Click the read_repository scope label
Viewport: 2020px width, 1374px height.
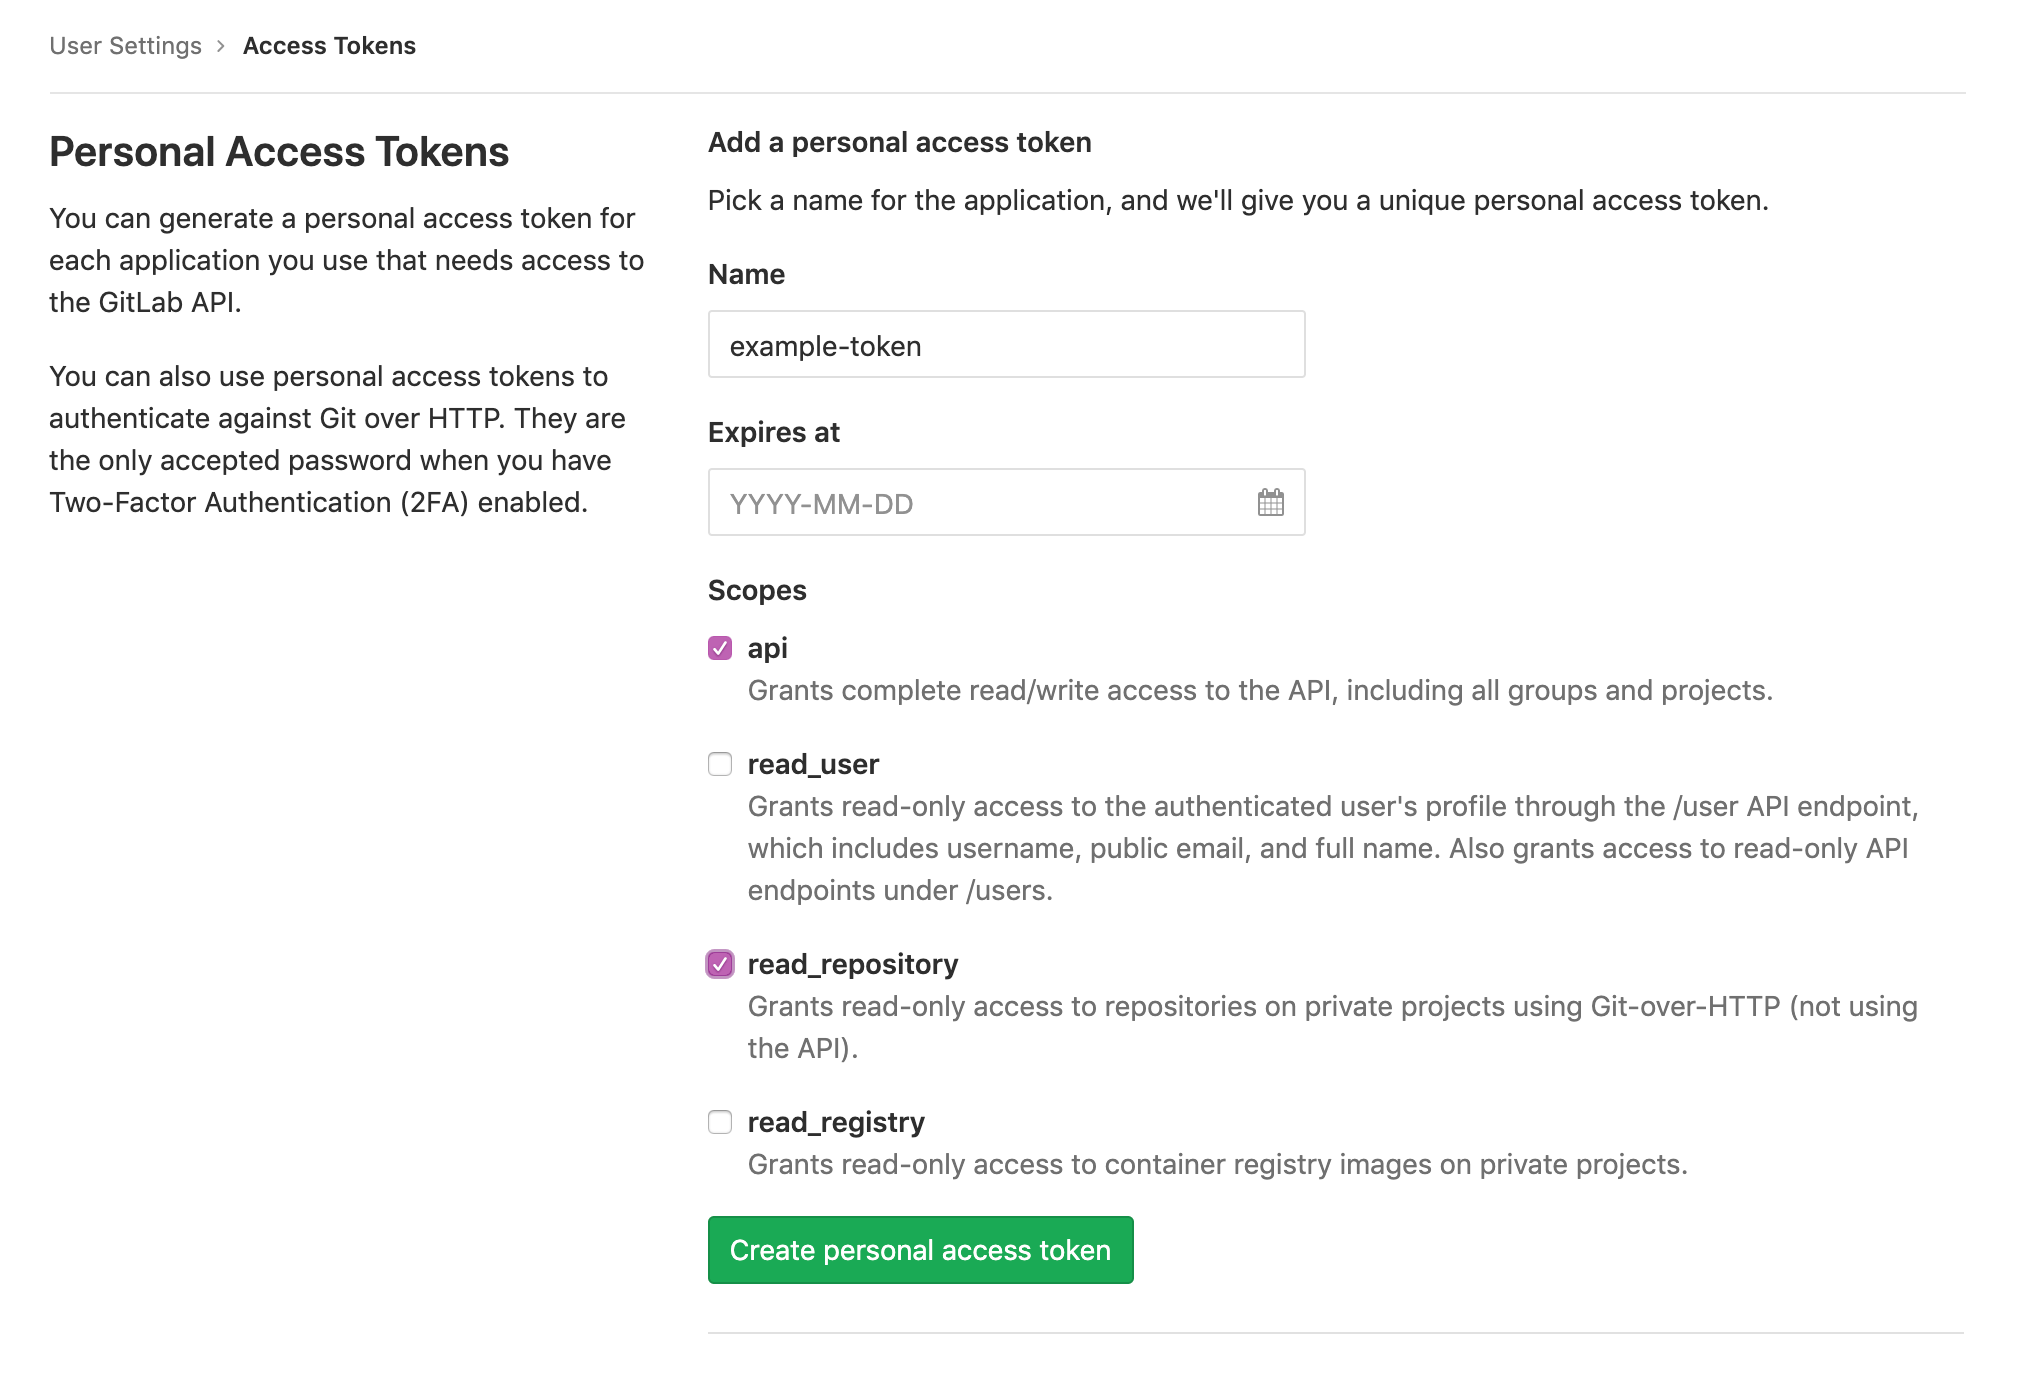pyautogui.click(x=852, y=964)
